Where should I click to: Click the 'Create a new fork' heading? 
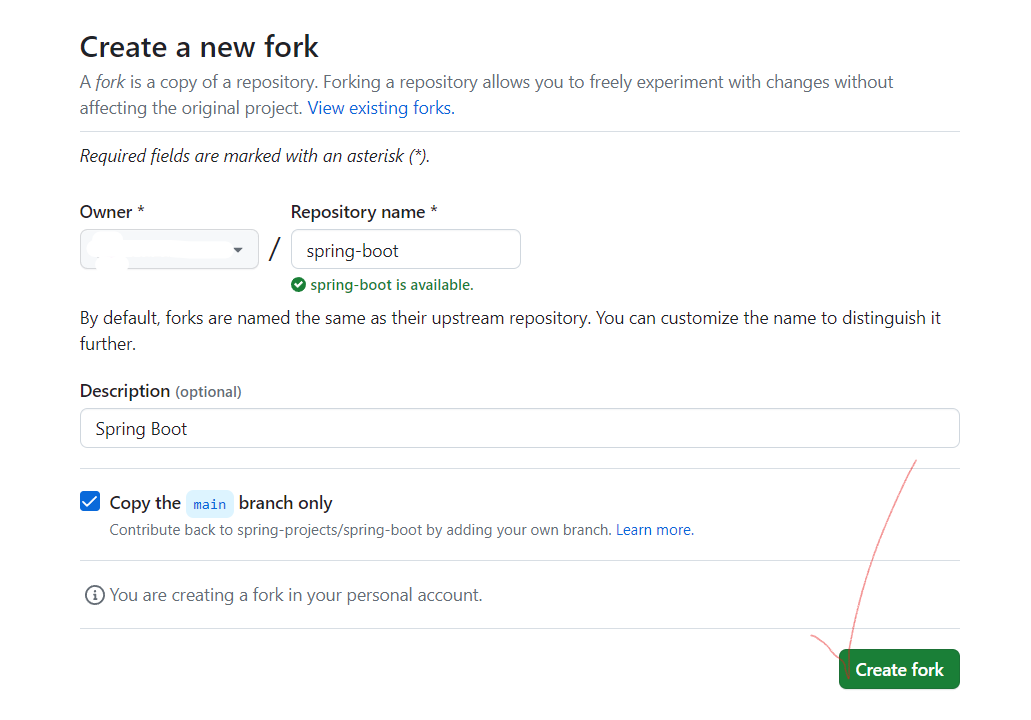coord(199,47)
